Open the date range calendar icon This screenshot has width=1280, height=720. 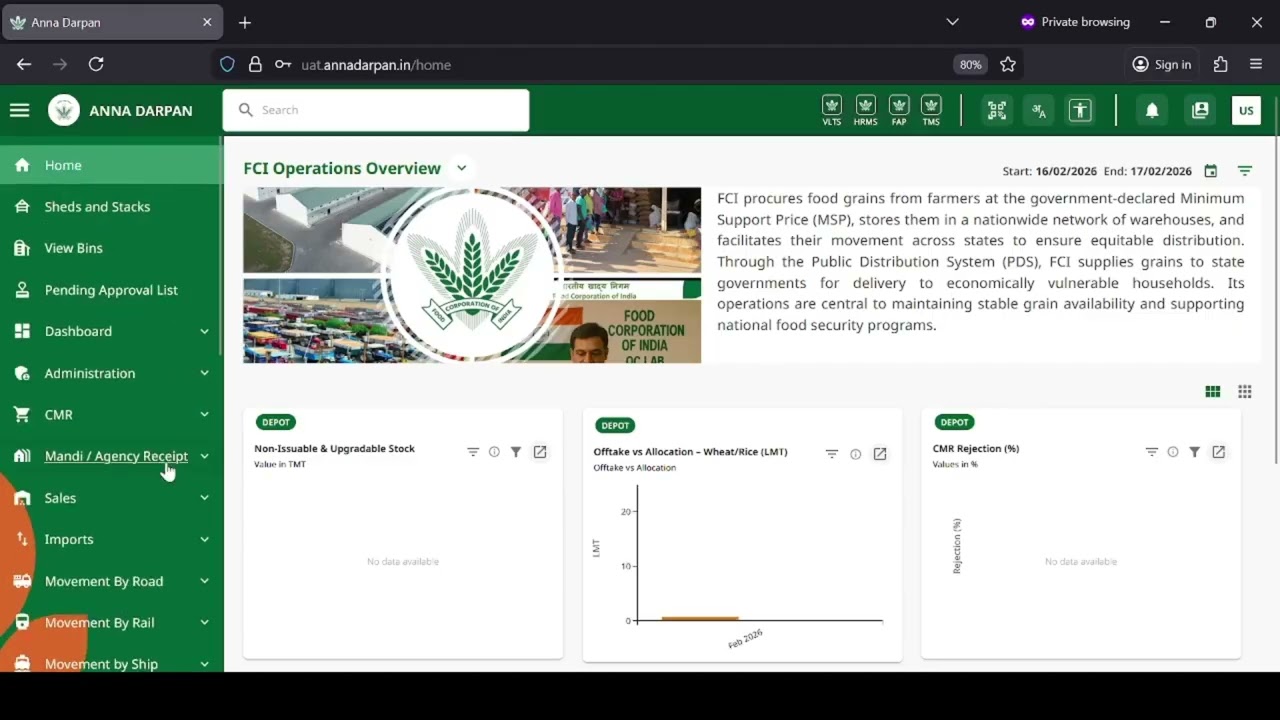point(1210,171)
